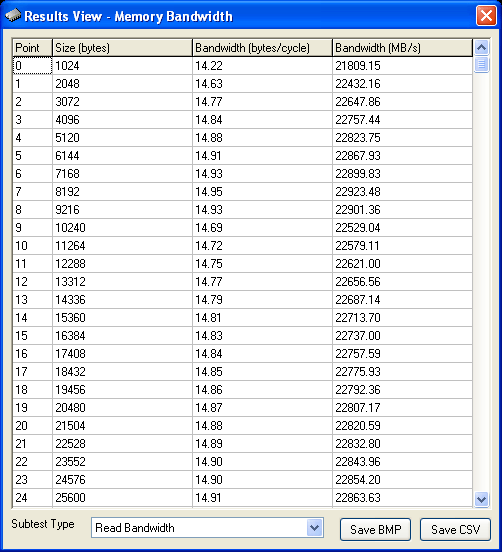Select the size cell 4096

point(122,120)
